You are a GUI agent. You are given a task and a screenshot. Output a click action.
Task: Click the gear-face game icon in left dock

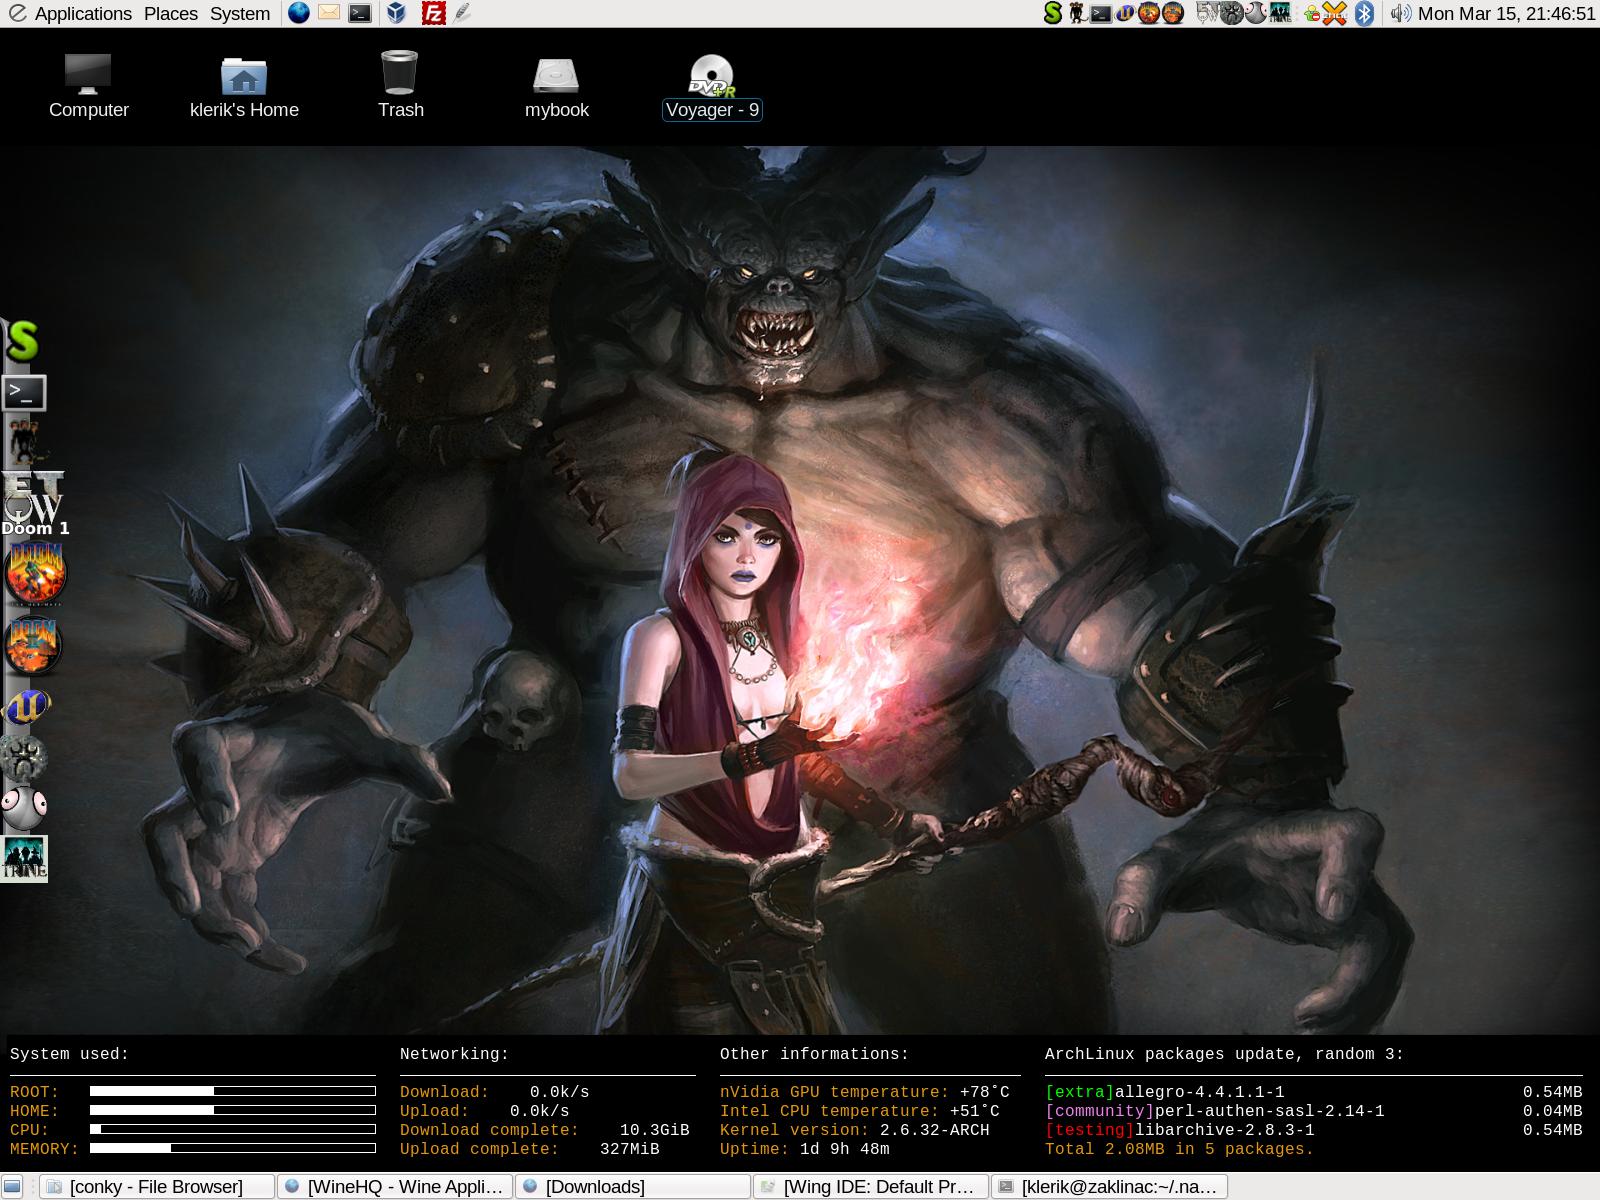pyautogui.click(x=24, y=757)
